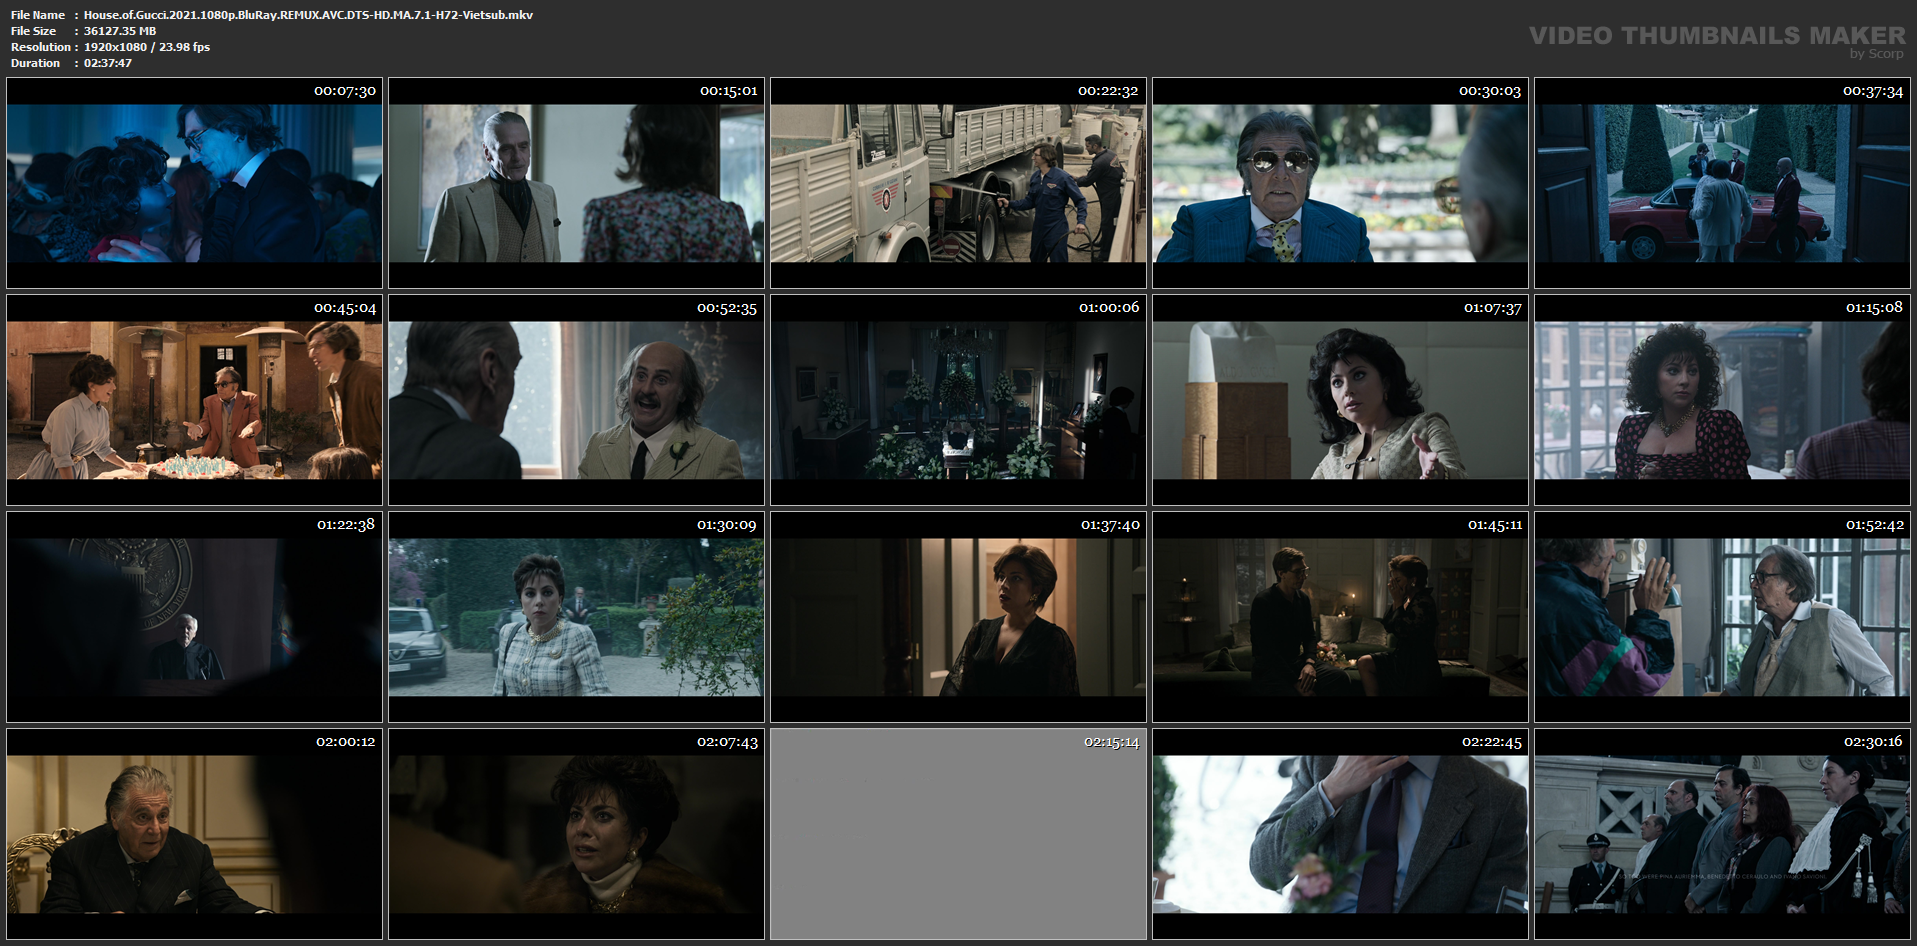Choose the thumbnail at 01:45:11
Image resolution: width=1917 pixels, height=946 pixels.
pos(1340,617)
